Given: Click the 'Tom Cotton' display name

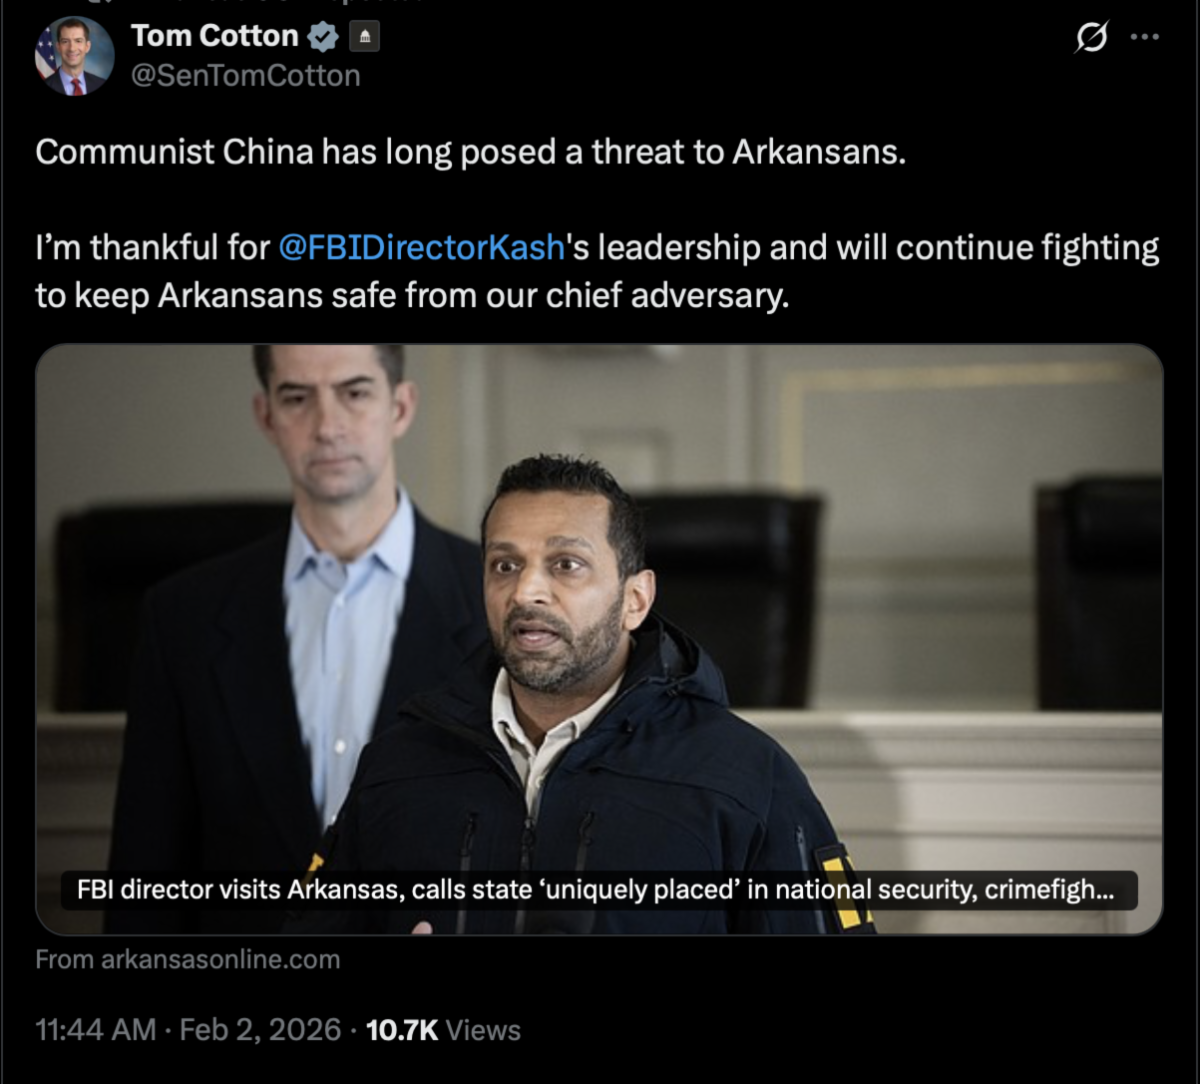Looking at the screenshot, I should [214, 36].
